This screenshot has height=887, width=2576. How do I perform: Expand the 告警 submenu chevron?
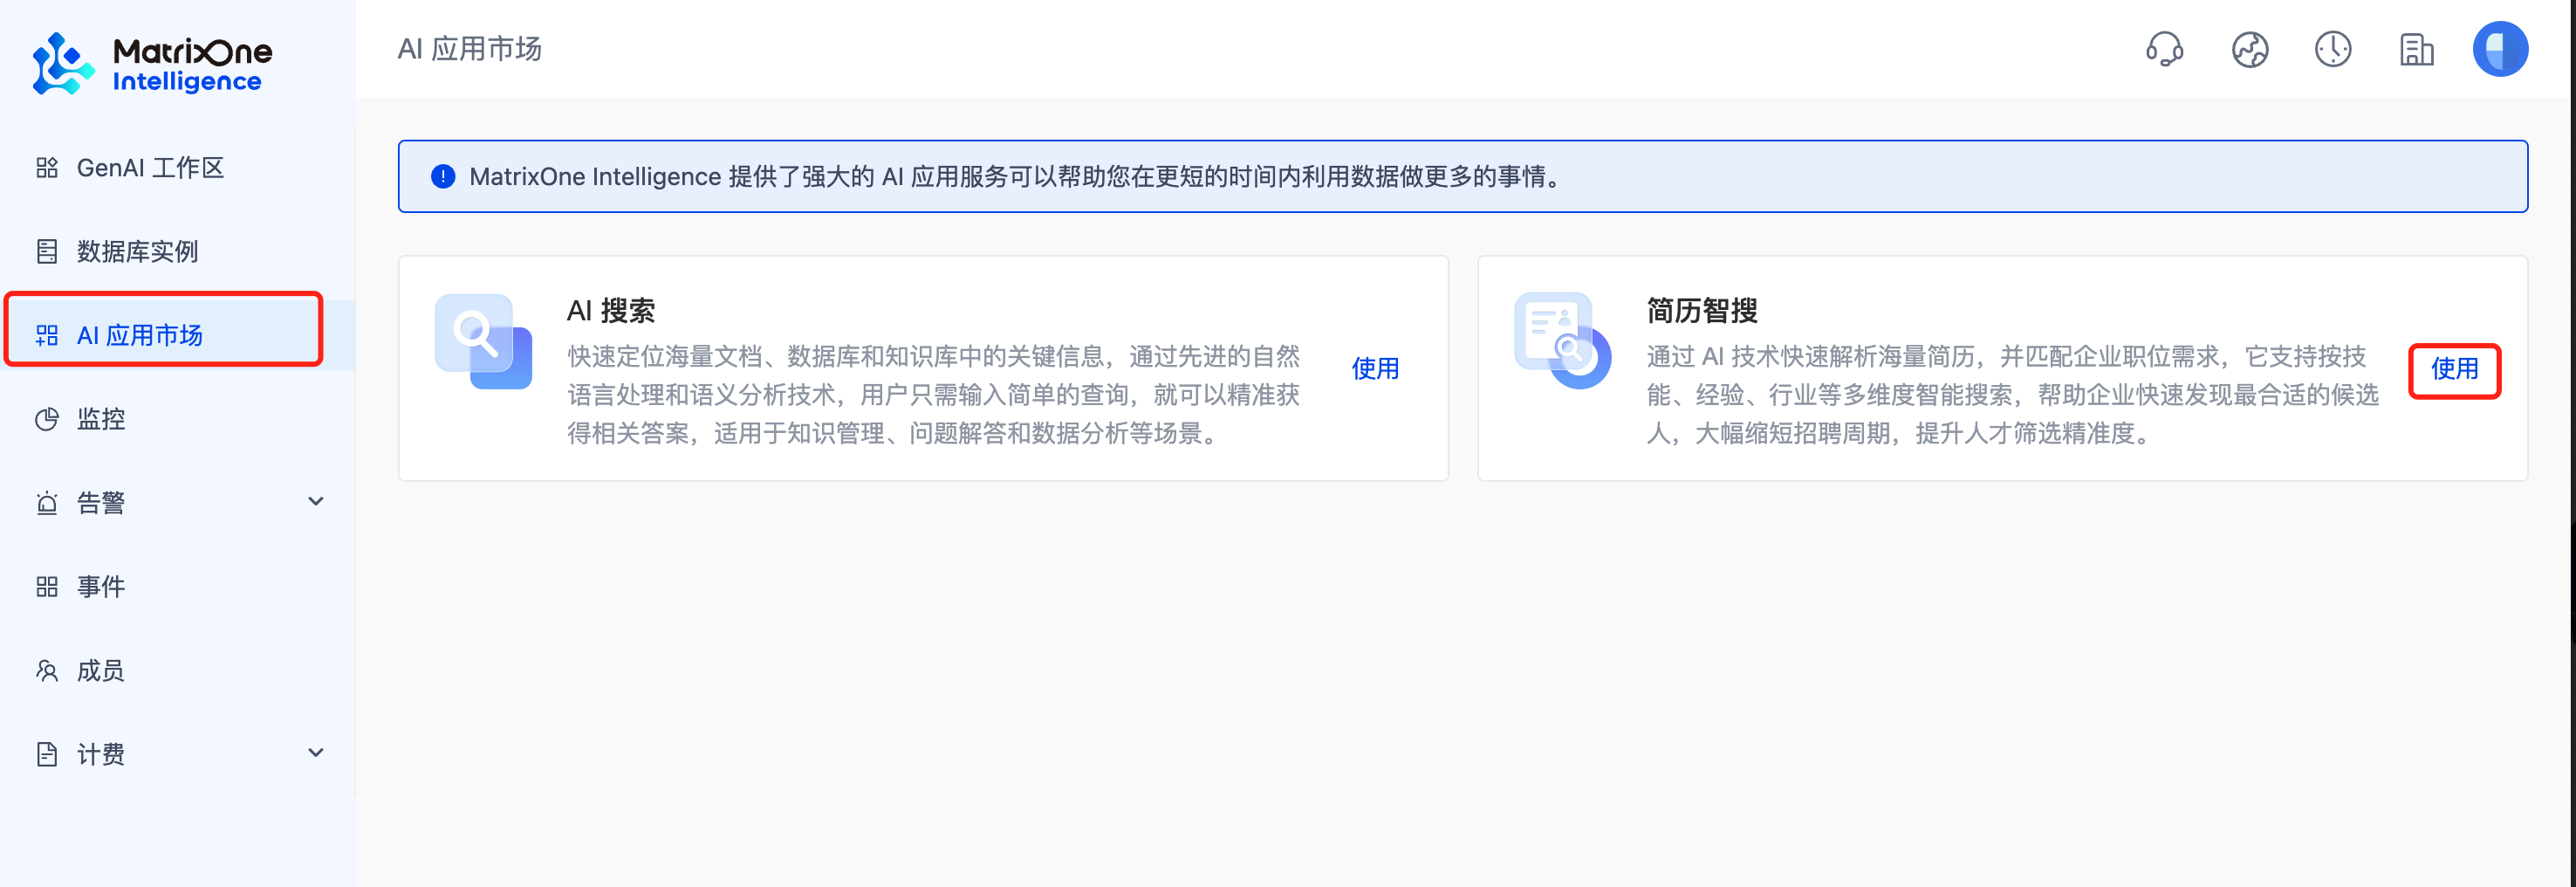pos(316,502)
